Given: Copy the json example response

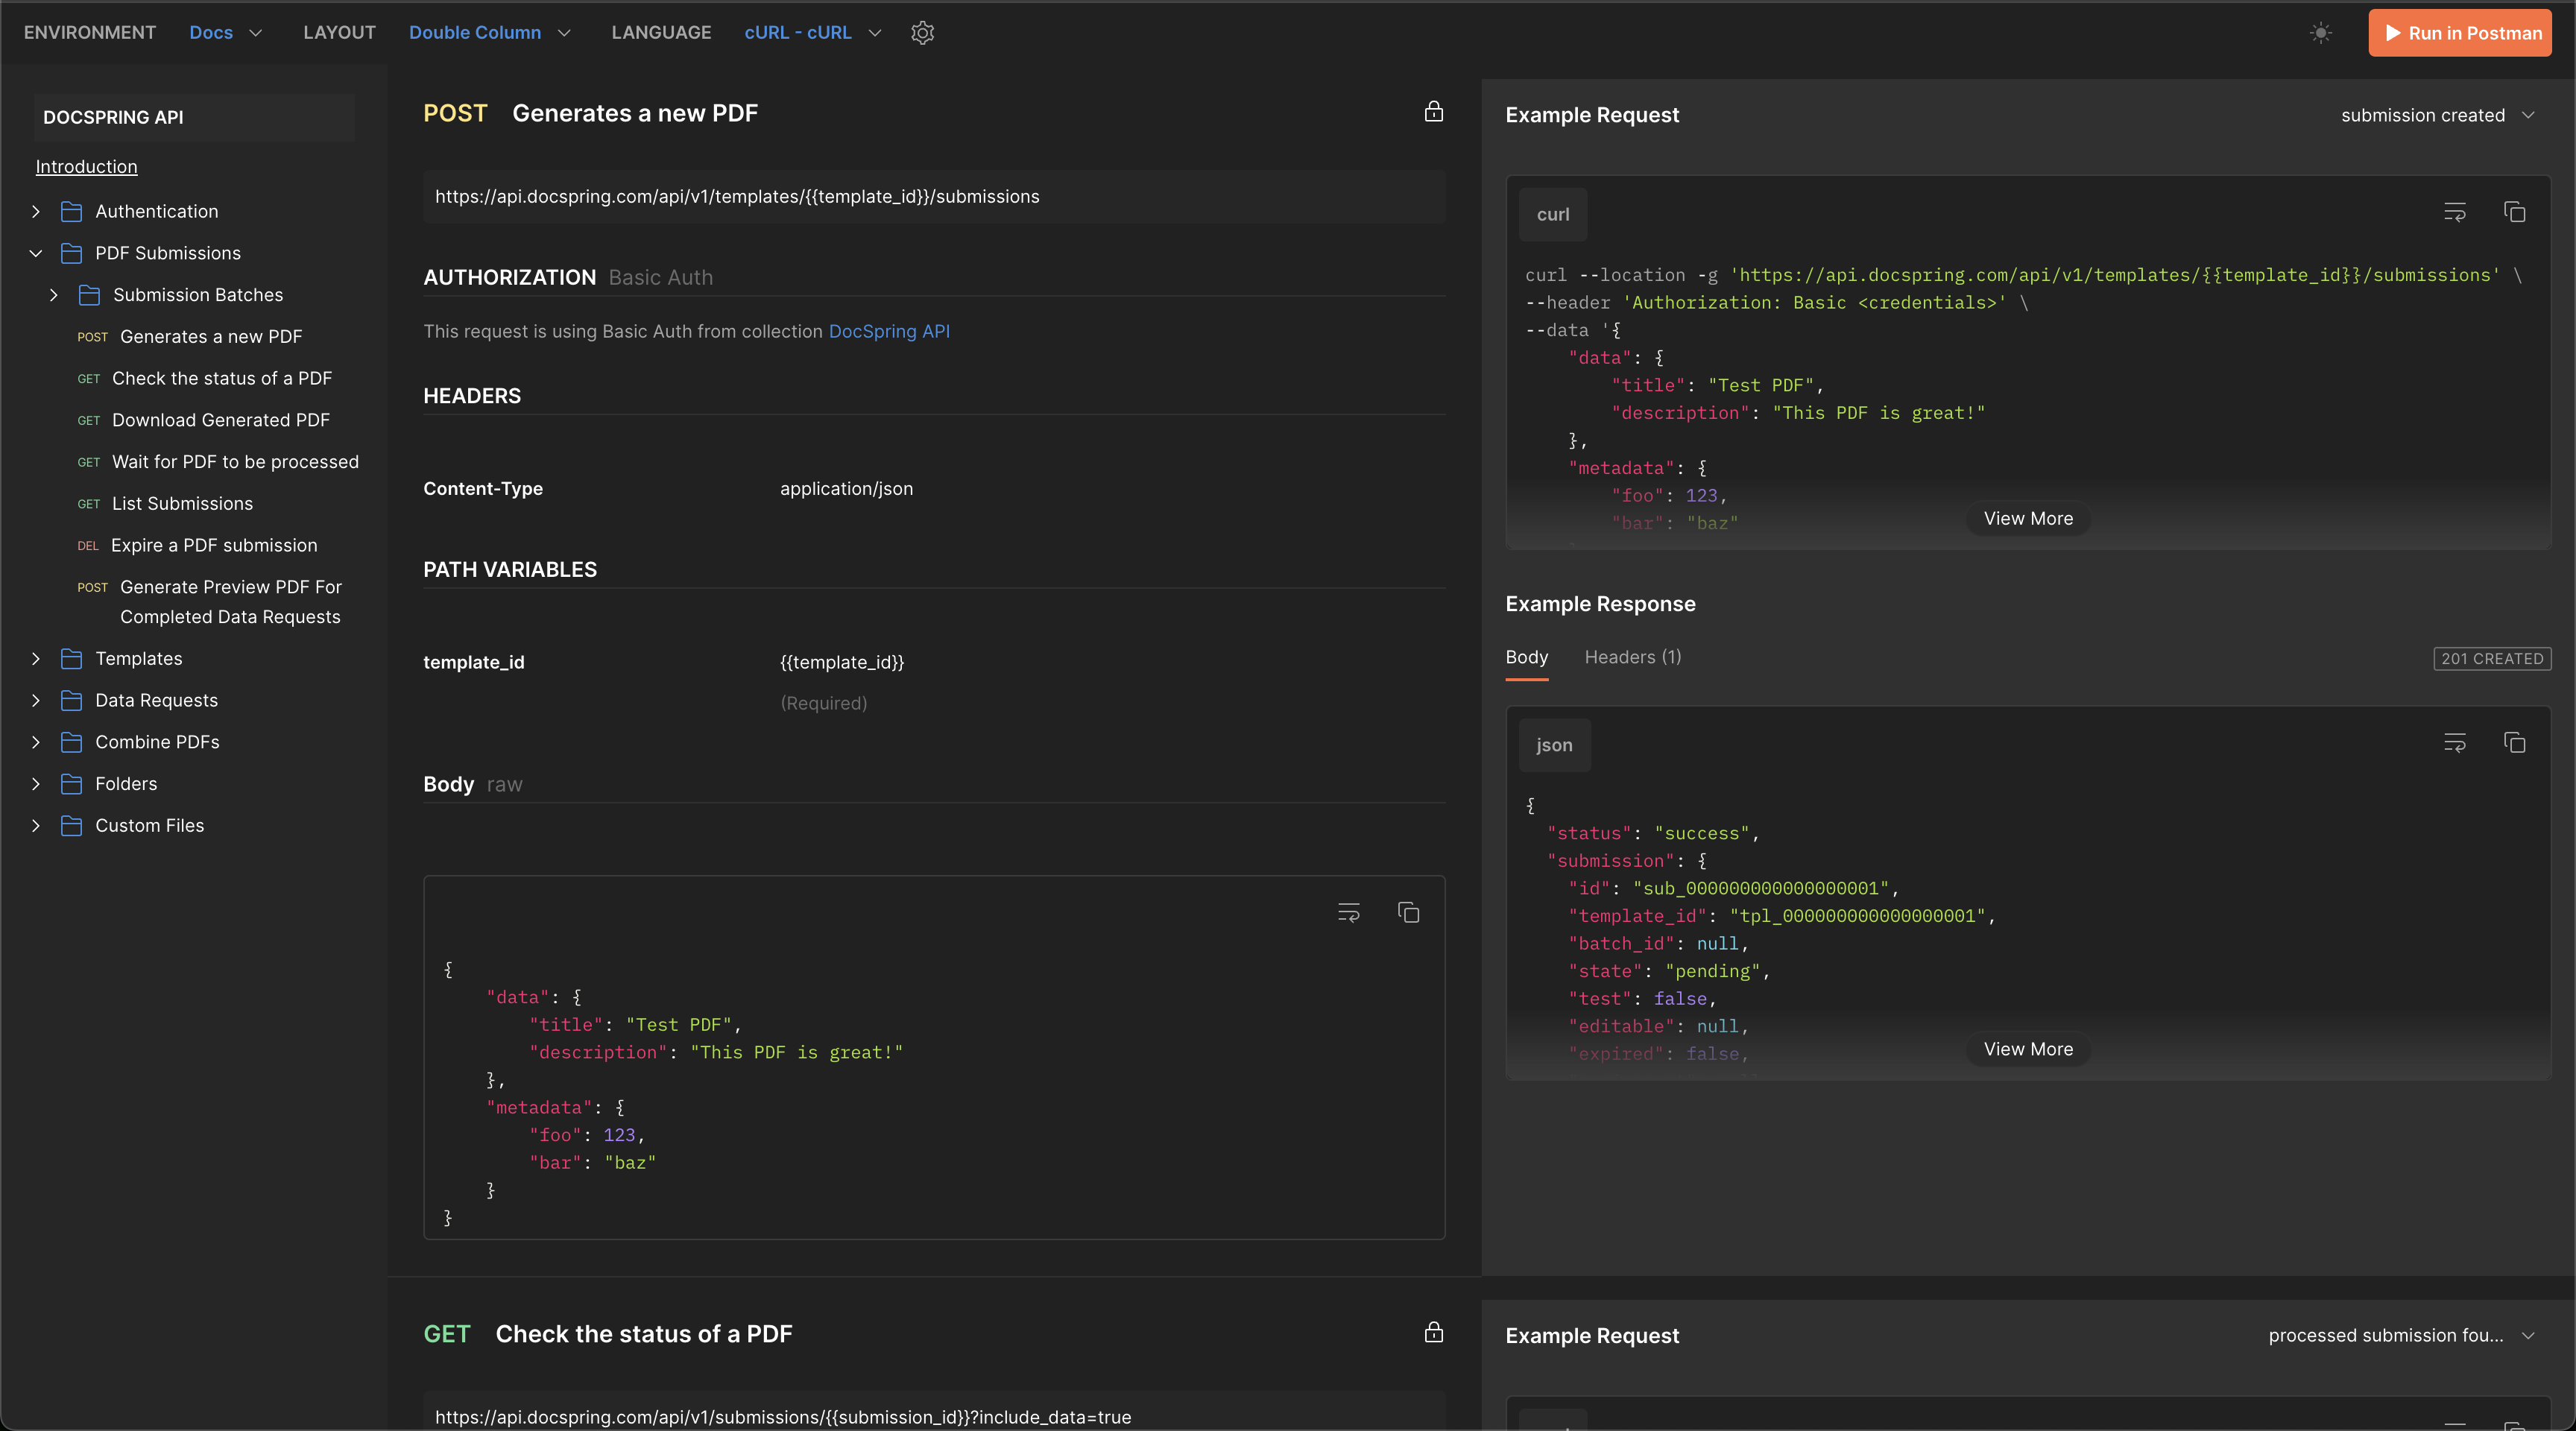Looking at the screenshot, I should (2515, 743).
